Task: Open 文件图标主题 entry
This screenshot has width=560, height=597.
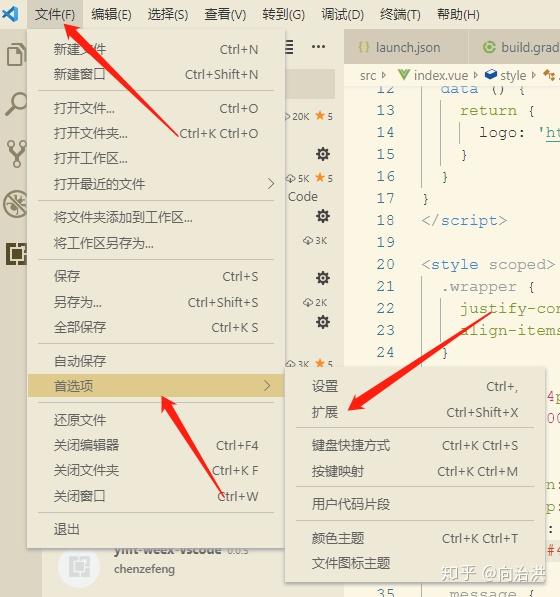Action: pos(415,563)
